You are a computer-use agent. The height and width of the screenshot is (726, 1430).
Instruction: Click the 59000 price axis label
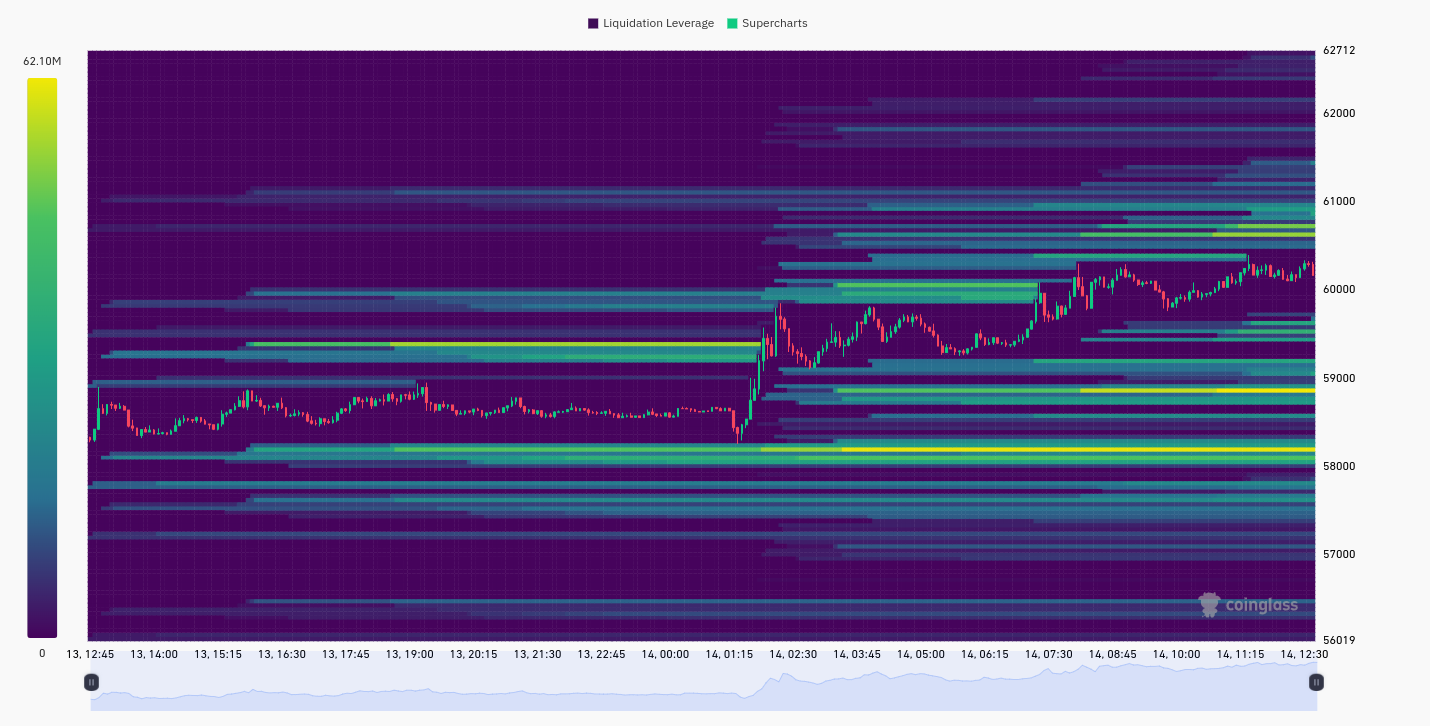(1338, 378)
